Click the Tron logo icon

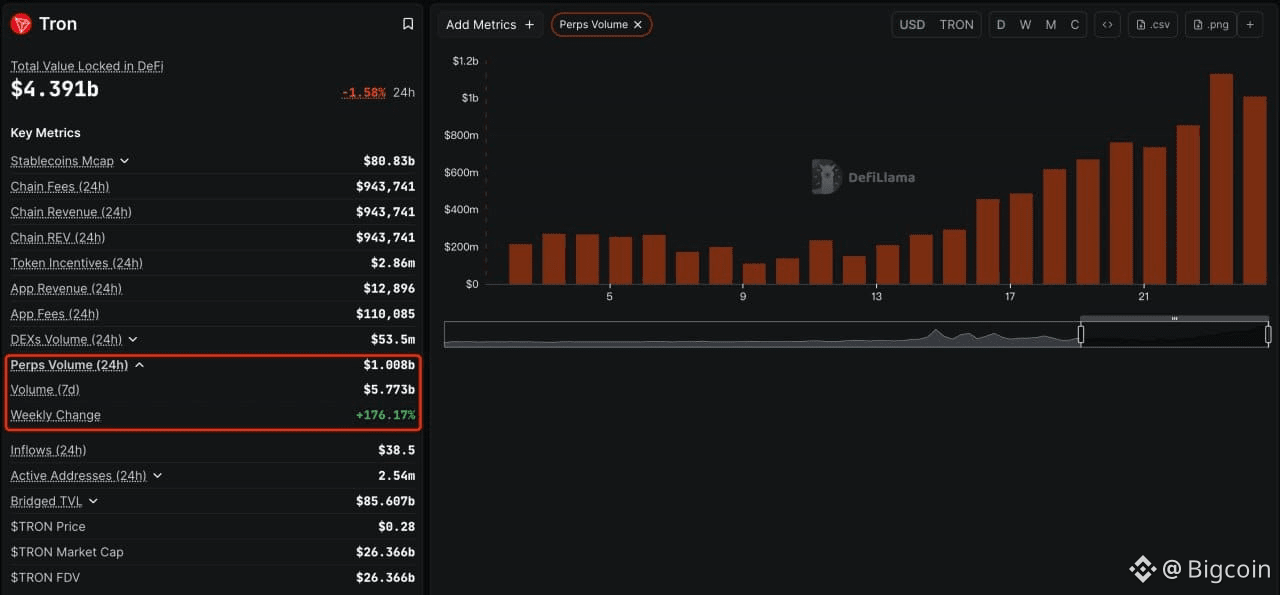tap(21, 24)
